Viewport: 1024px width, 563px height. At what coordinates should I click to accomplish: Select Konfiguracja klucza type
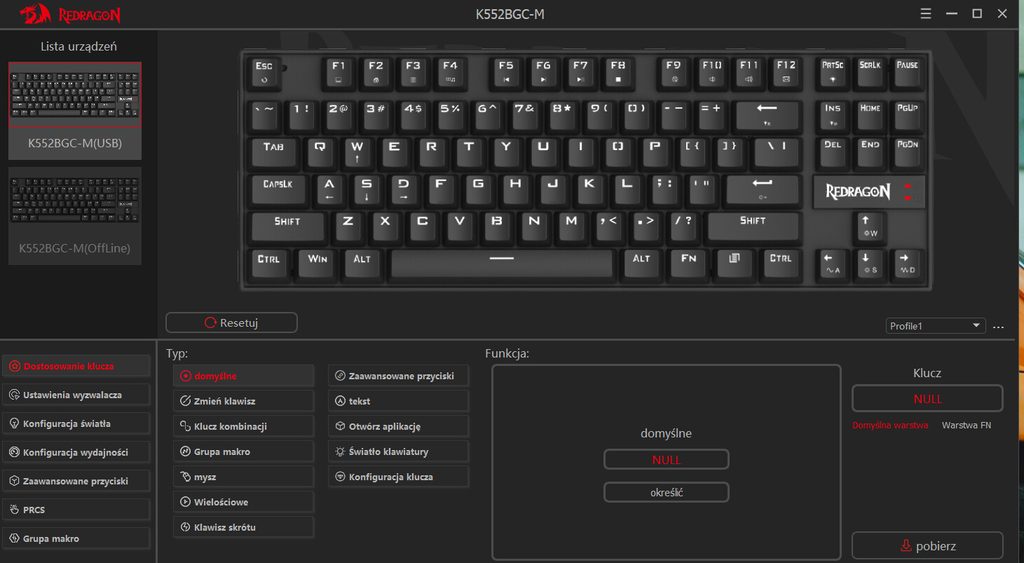[x=398, y=477]
